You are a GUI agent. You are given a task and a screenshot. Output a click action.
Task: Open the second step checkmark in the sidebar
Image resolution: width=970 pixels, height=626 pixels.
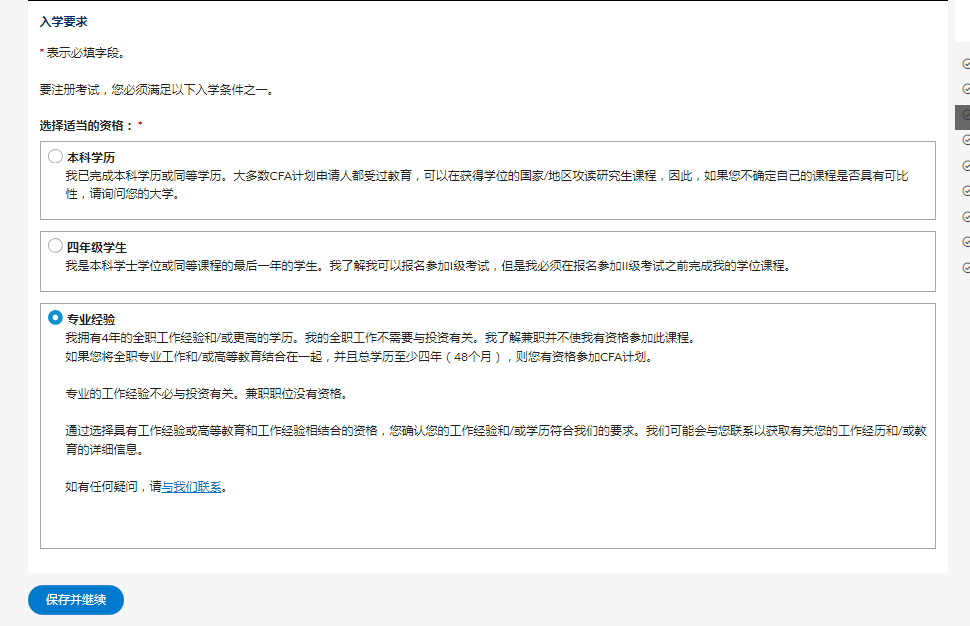click(966, 89)
